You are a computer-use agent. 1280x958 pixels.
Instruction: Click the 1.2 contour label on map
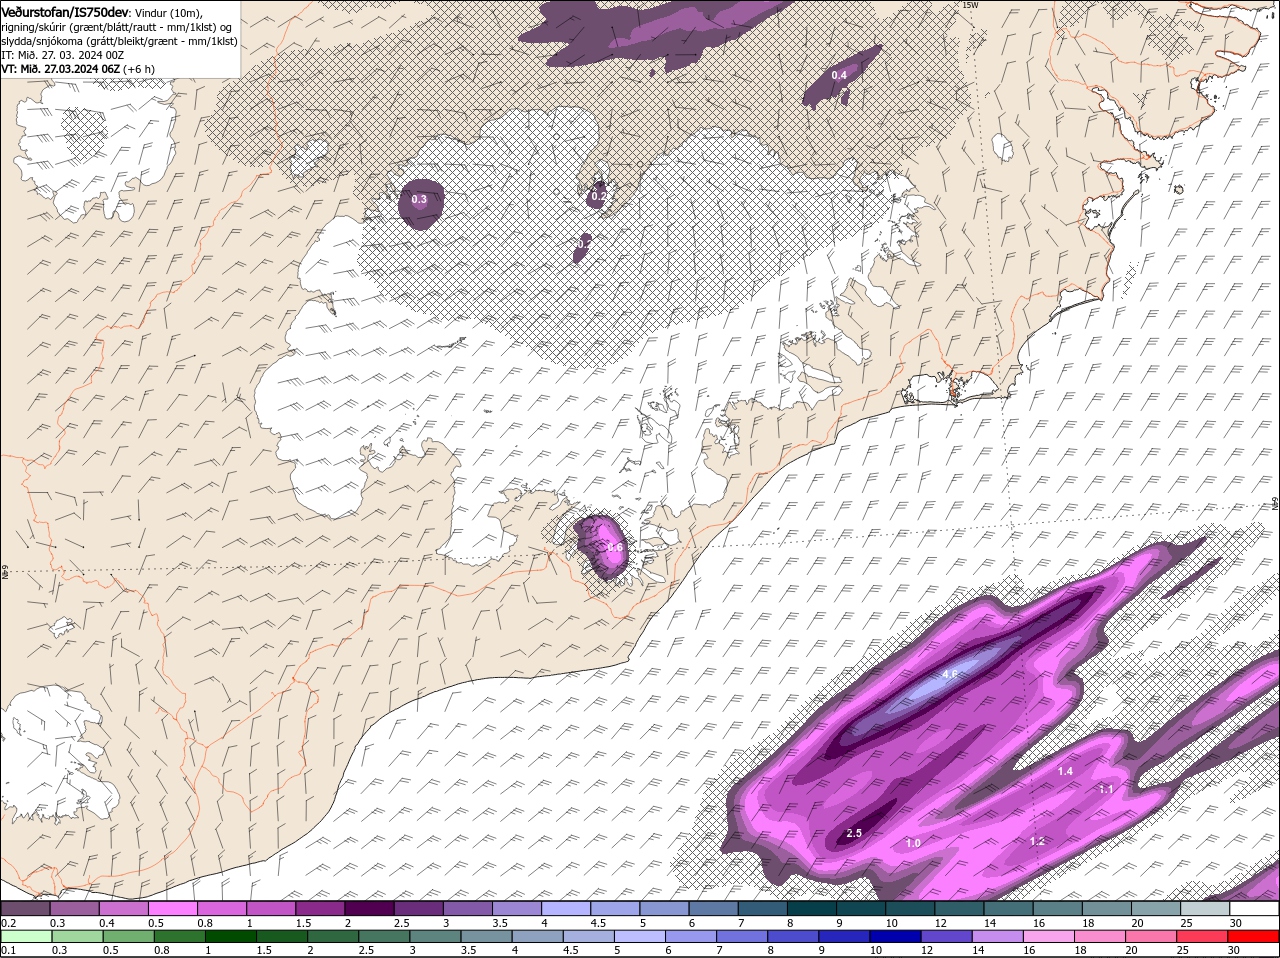click(x=1037, y=841)
